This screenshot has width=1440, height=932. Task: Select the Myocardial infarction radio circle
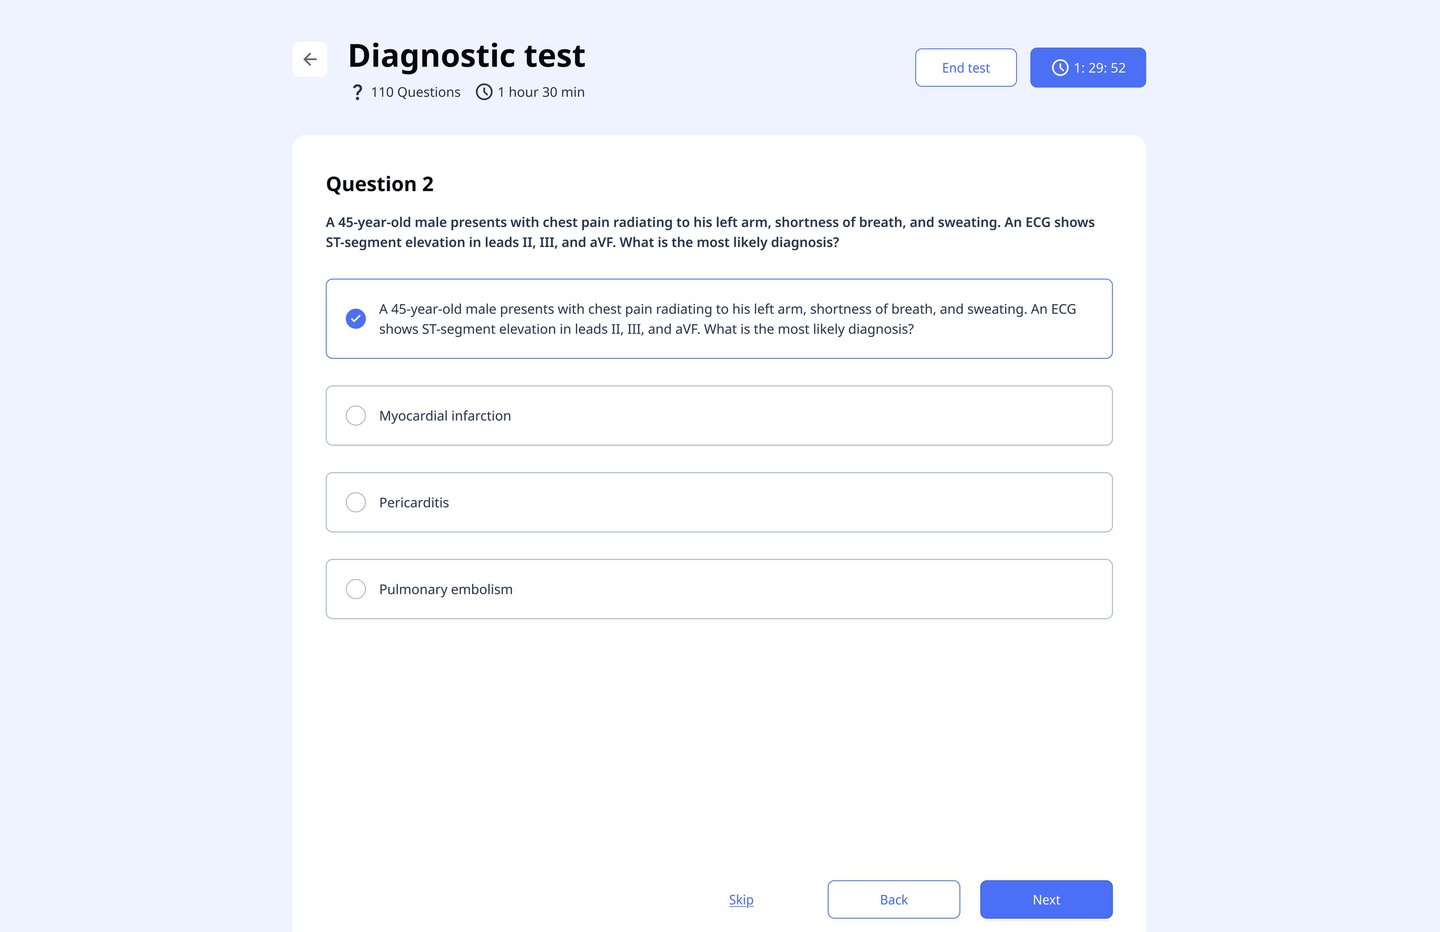click(x=356, y=416)
